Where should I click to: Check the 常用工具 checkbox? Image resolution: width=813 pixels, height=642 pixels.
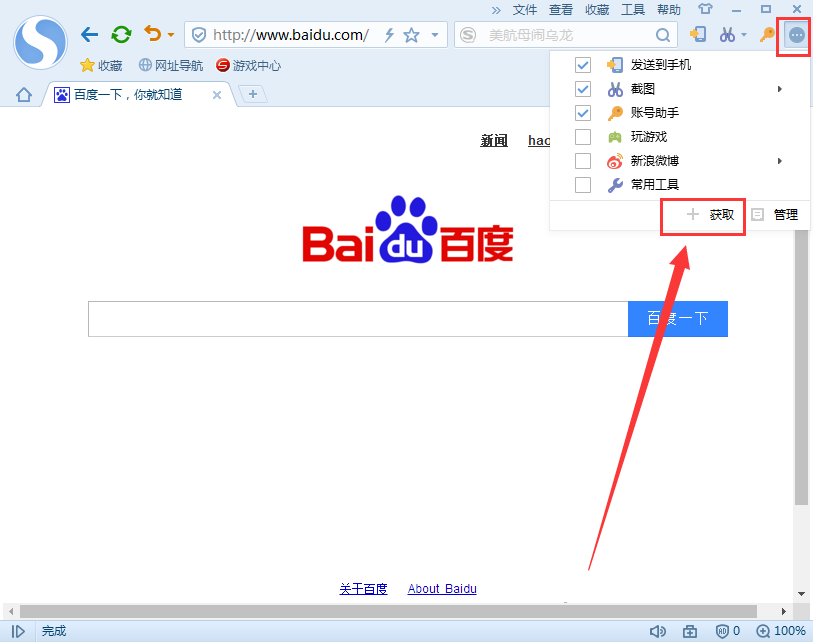pyautogui.click(x=583, y=185)
